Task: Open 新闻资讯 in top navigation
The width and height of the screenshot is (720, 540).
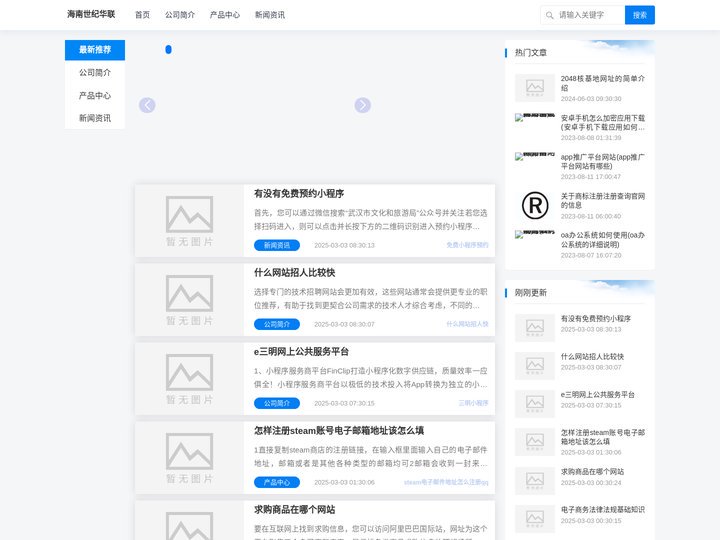Action: pos(270,15)
